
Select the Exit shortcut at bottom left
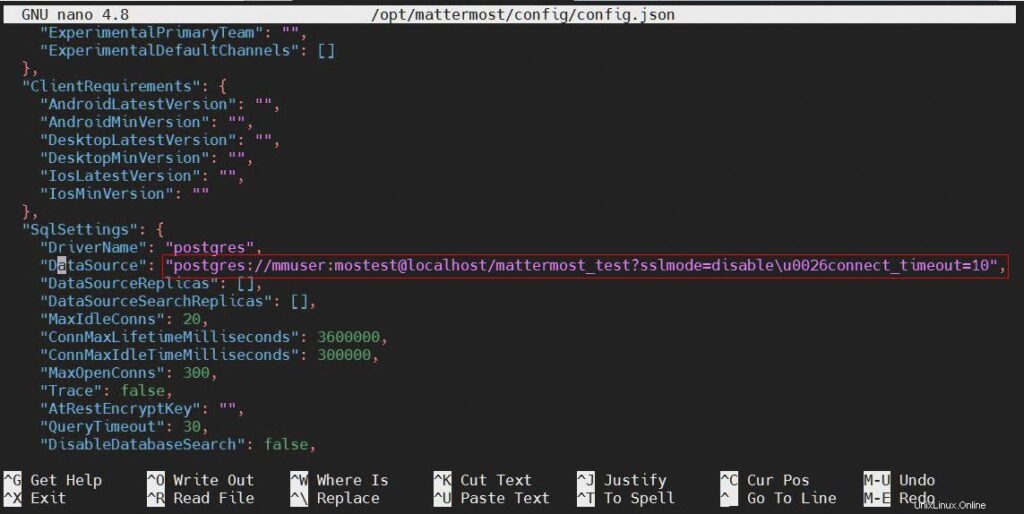(48, 498)
